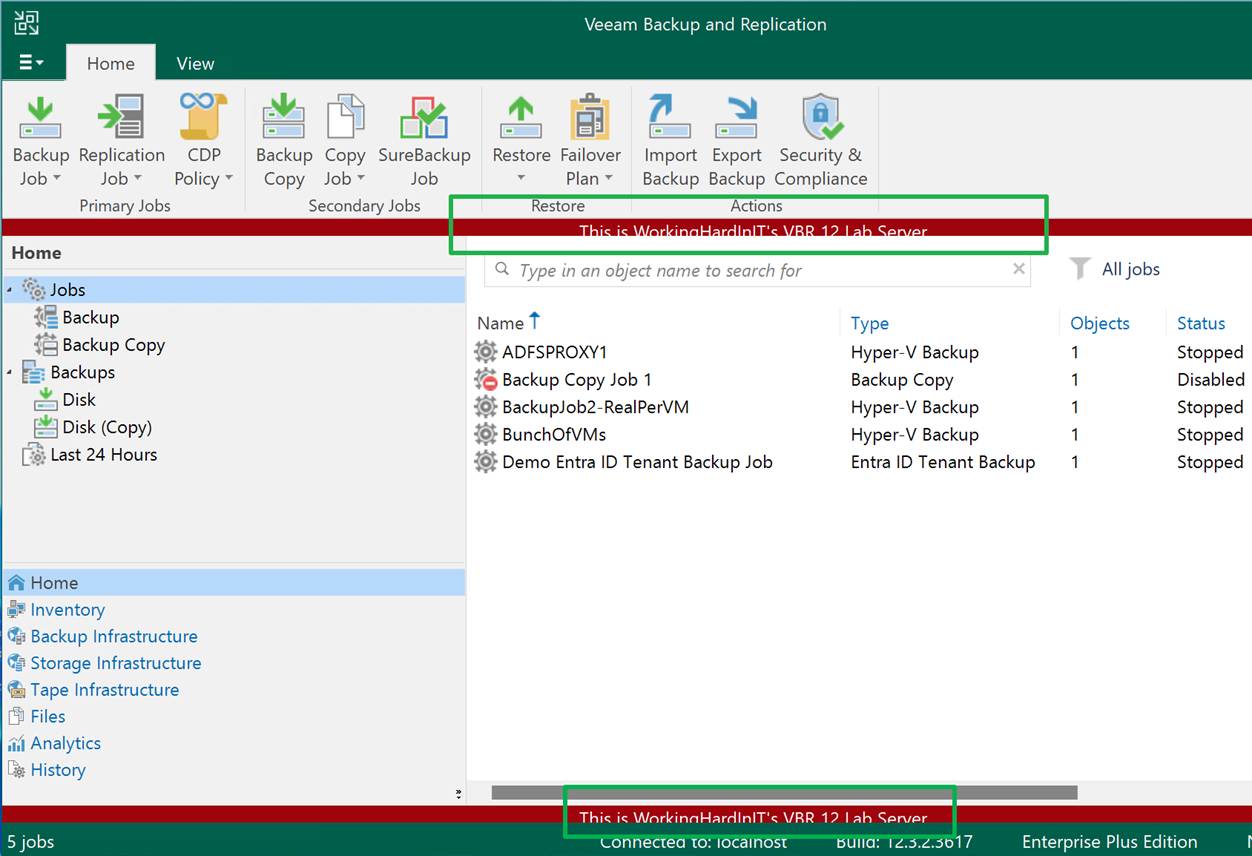Go to the History view
Image resolution: width=1252 pixels, height=856 pixels.
(x=57, y=770)
